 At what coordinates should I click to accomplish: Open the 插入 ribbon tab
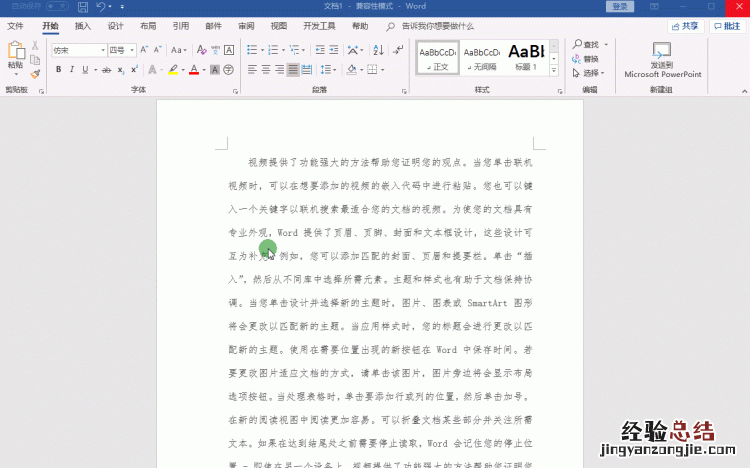[83, 26]
